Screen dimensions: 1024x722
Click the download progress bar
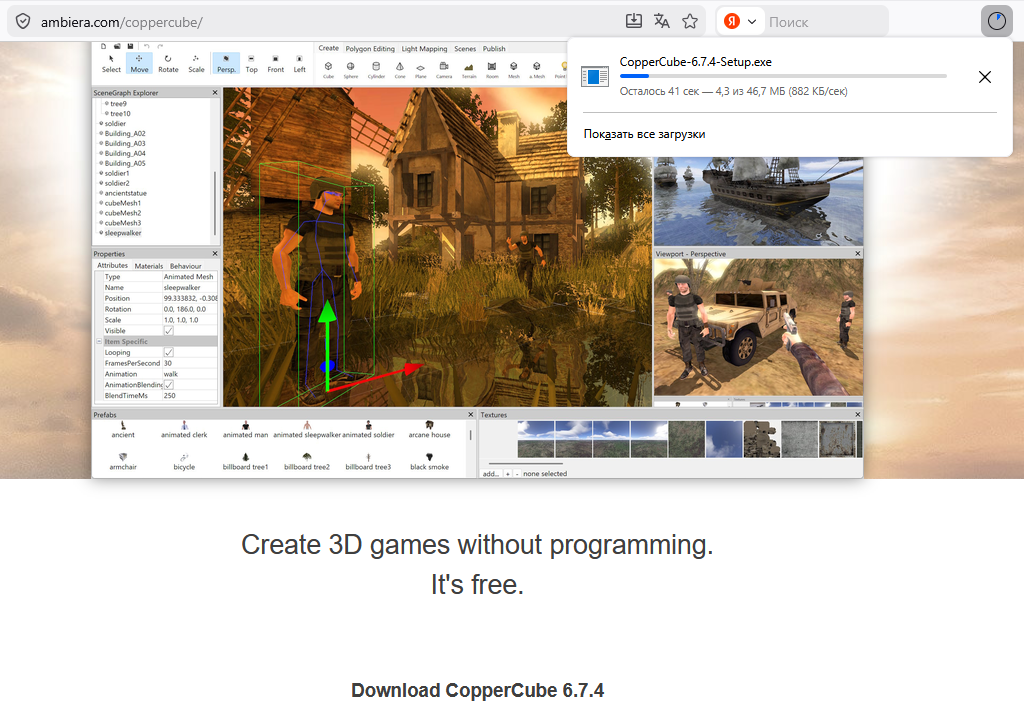pos(783,76)
